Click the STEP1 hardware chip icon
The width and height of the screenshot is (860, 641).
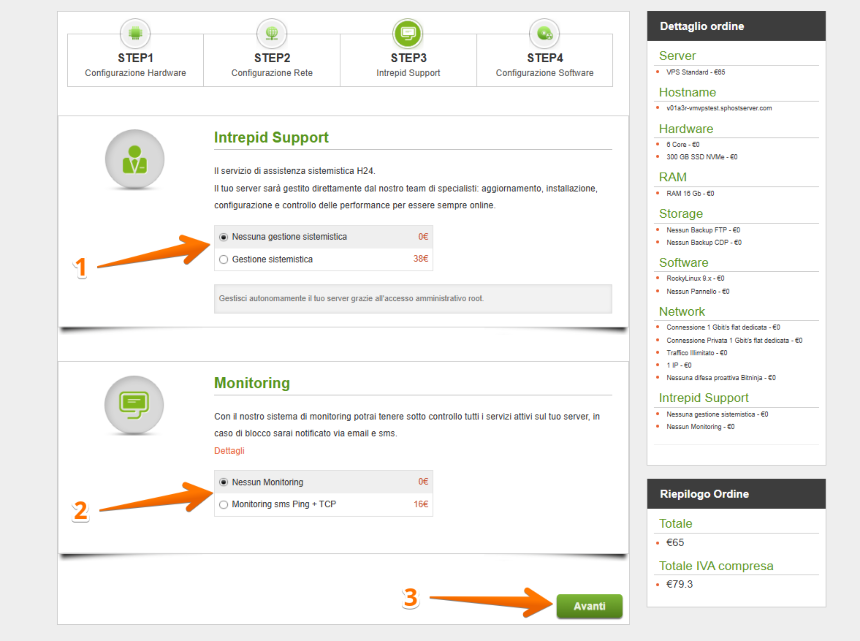click(135, 33)
